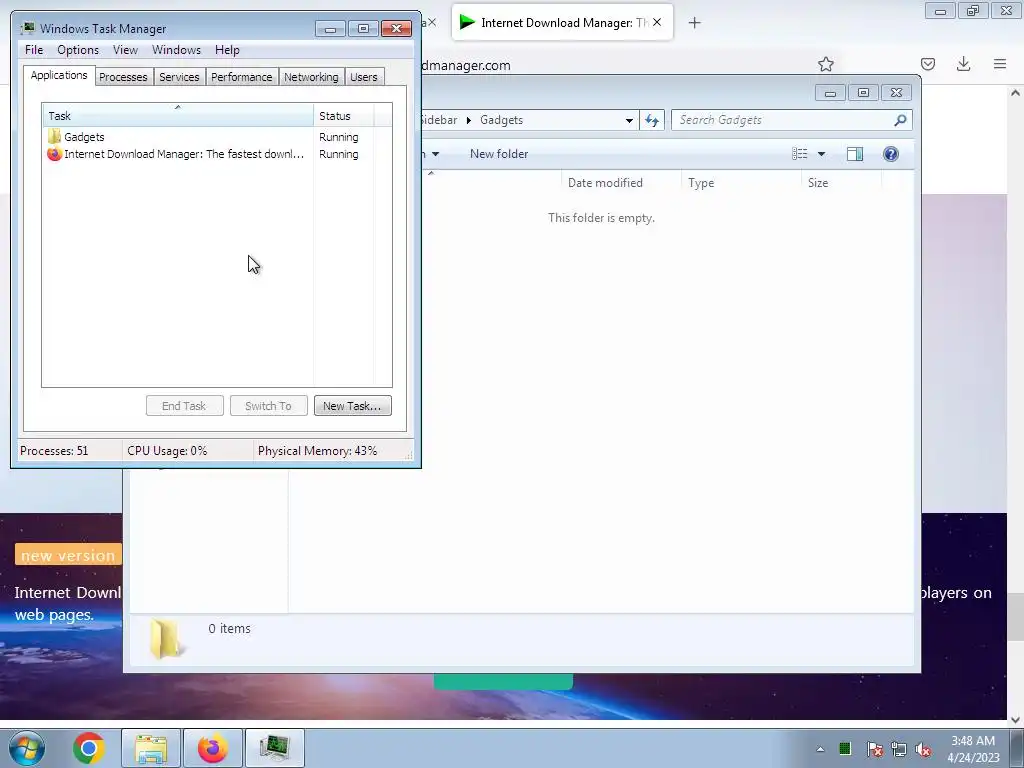
Task: Click the scroll up arrow of Firefox page
Action: 1015,93
